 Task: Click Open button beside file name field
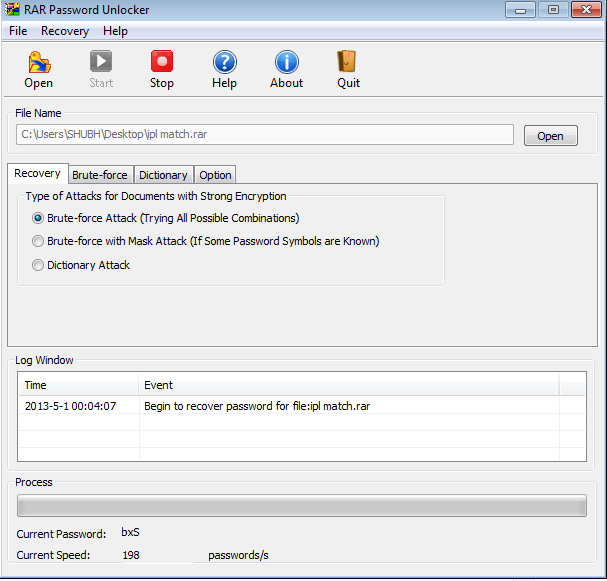[x=550, y=135]
